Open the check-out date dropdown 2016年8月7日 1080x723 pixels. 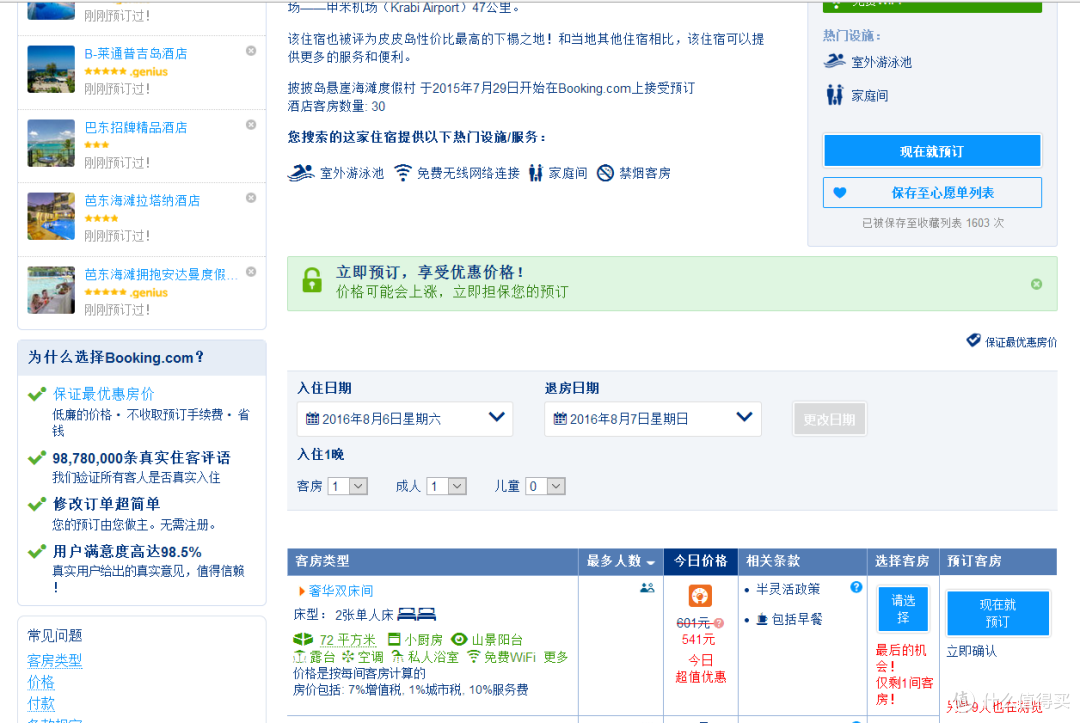tap(652, 419)
